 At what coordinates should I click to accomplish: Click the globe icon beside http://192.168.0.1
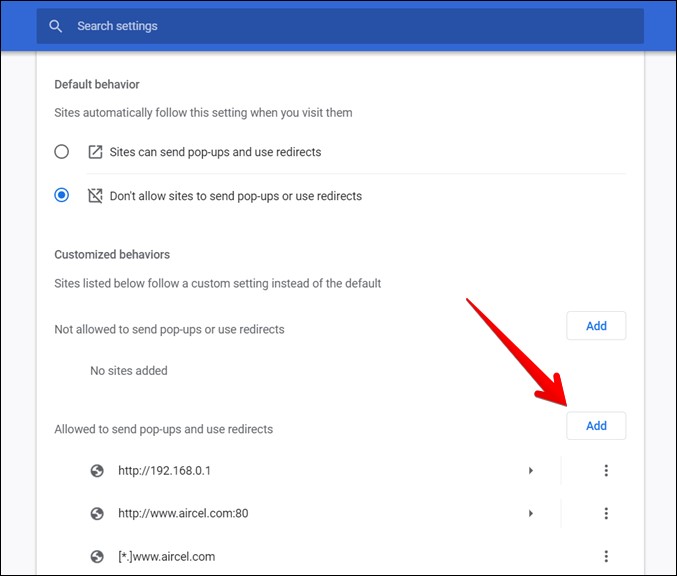97,471
